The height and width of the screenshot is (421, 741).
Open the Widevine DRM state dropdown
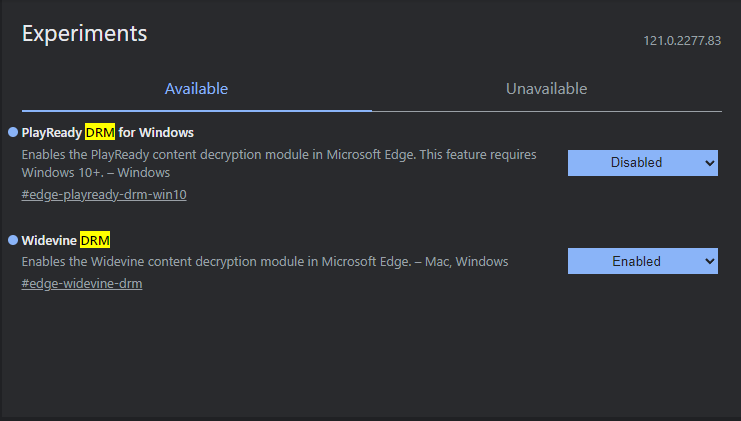(x=643, y=261)
